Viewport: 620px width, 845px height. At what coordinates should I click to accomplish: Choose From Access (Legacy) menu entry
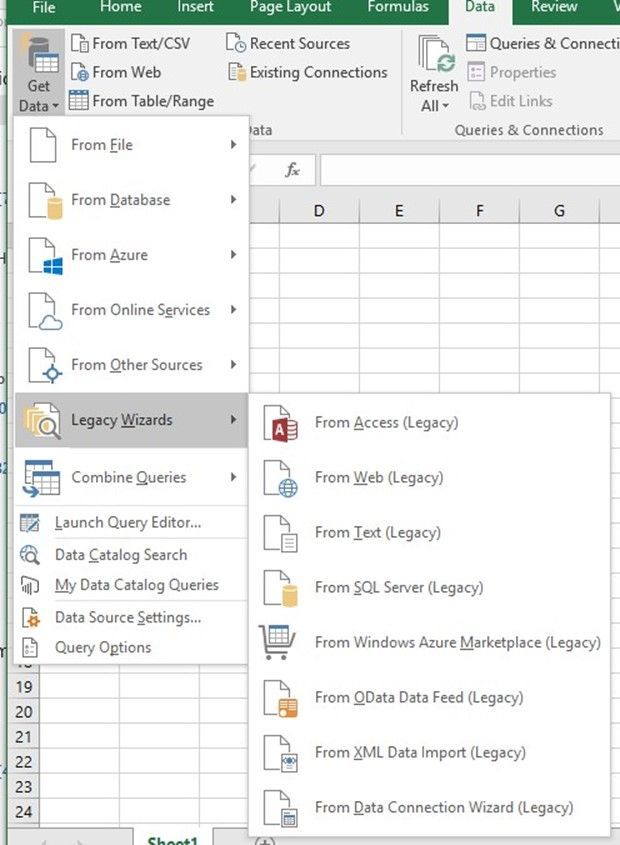[x=430, y=423]
